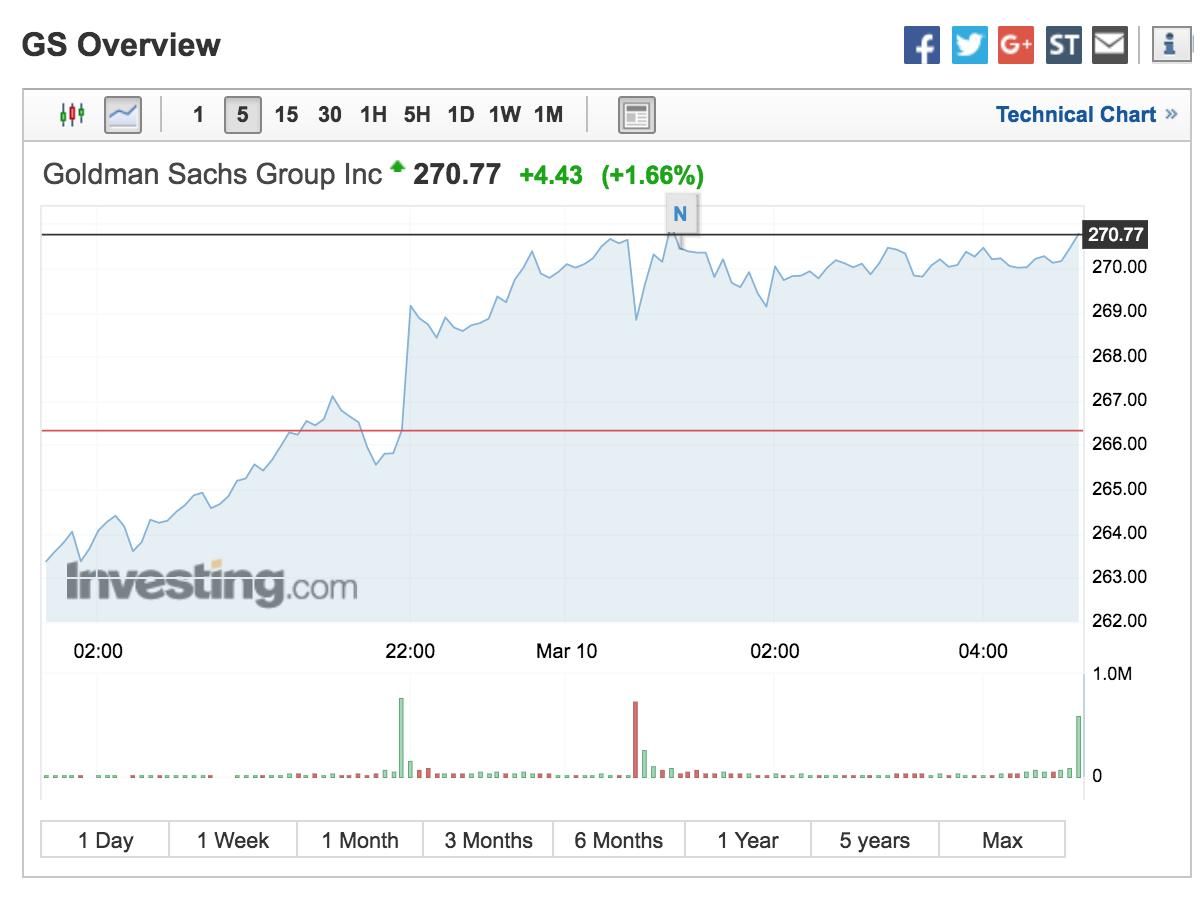Choose the 15 minute interval
The height and width of the screenshot is (898, 1202).
[286, 115]
